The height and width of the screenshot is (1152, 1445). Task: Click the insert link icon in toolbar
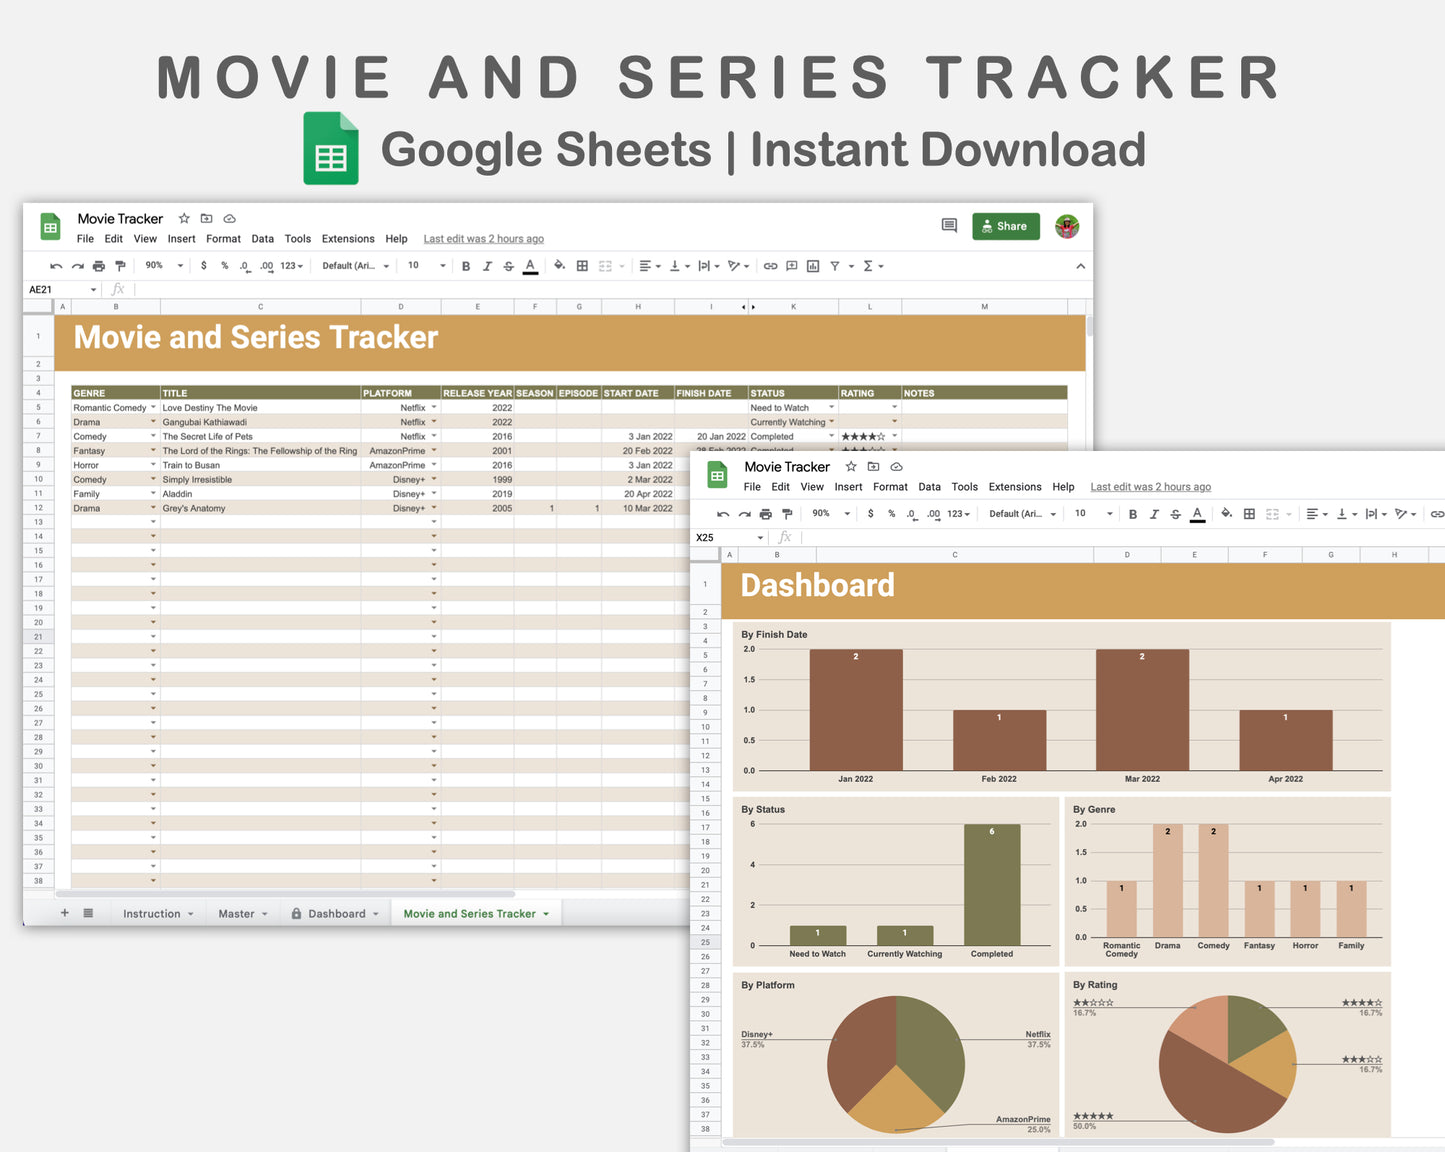click(770, 266)
